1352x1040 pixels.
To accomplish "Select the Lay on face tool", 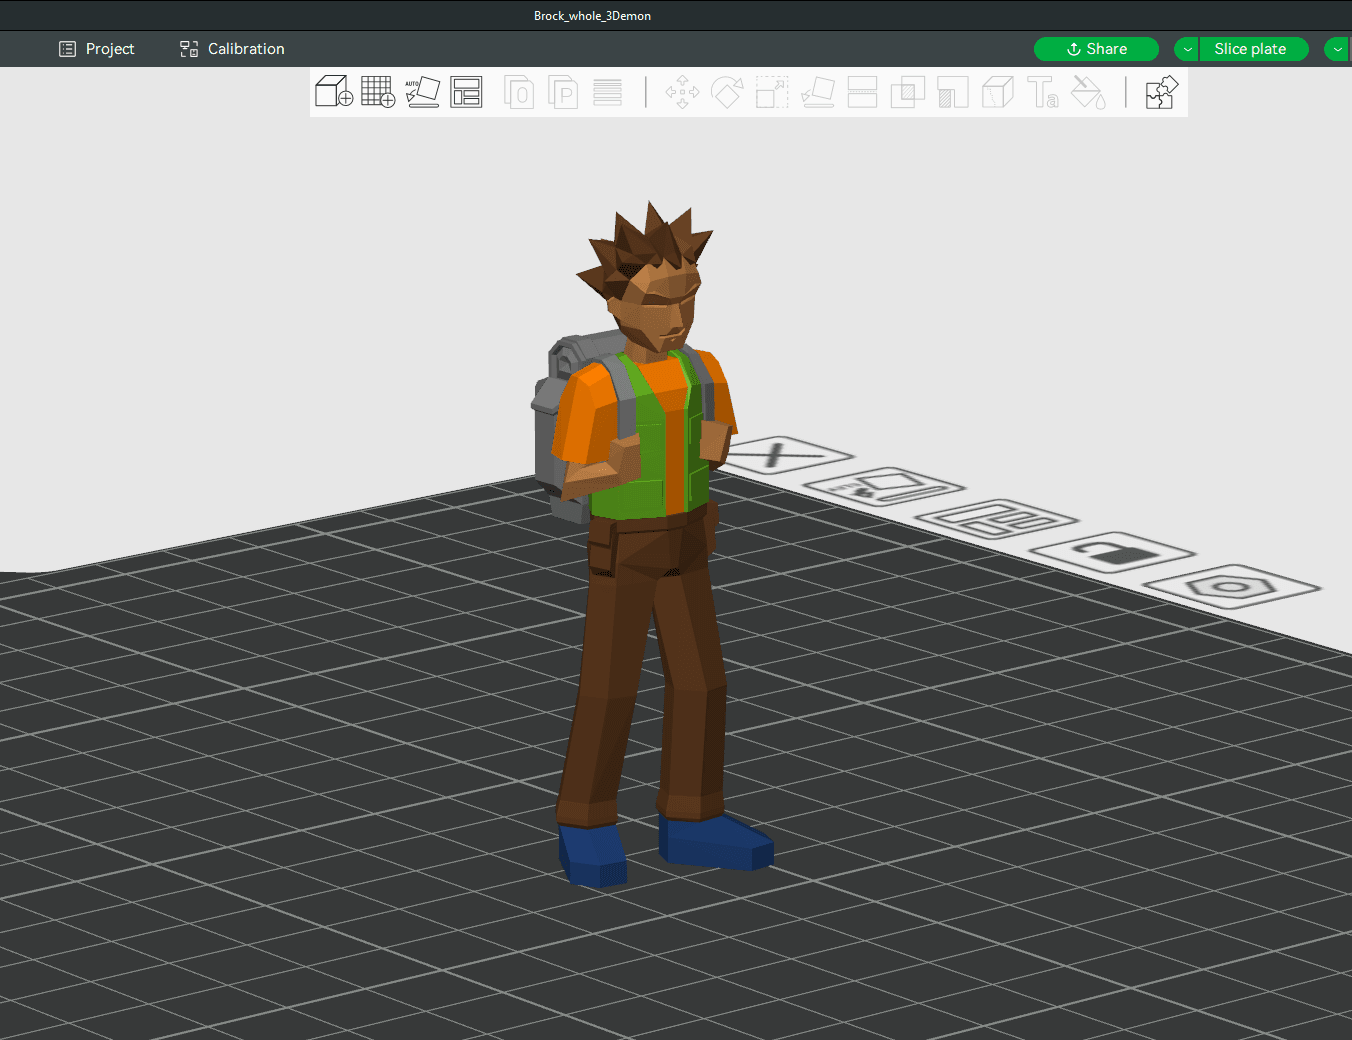I will tap(818, 92).
